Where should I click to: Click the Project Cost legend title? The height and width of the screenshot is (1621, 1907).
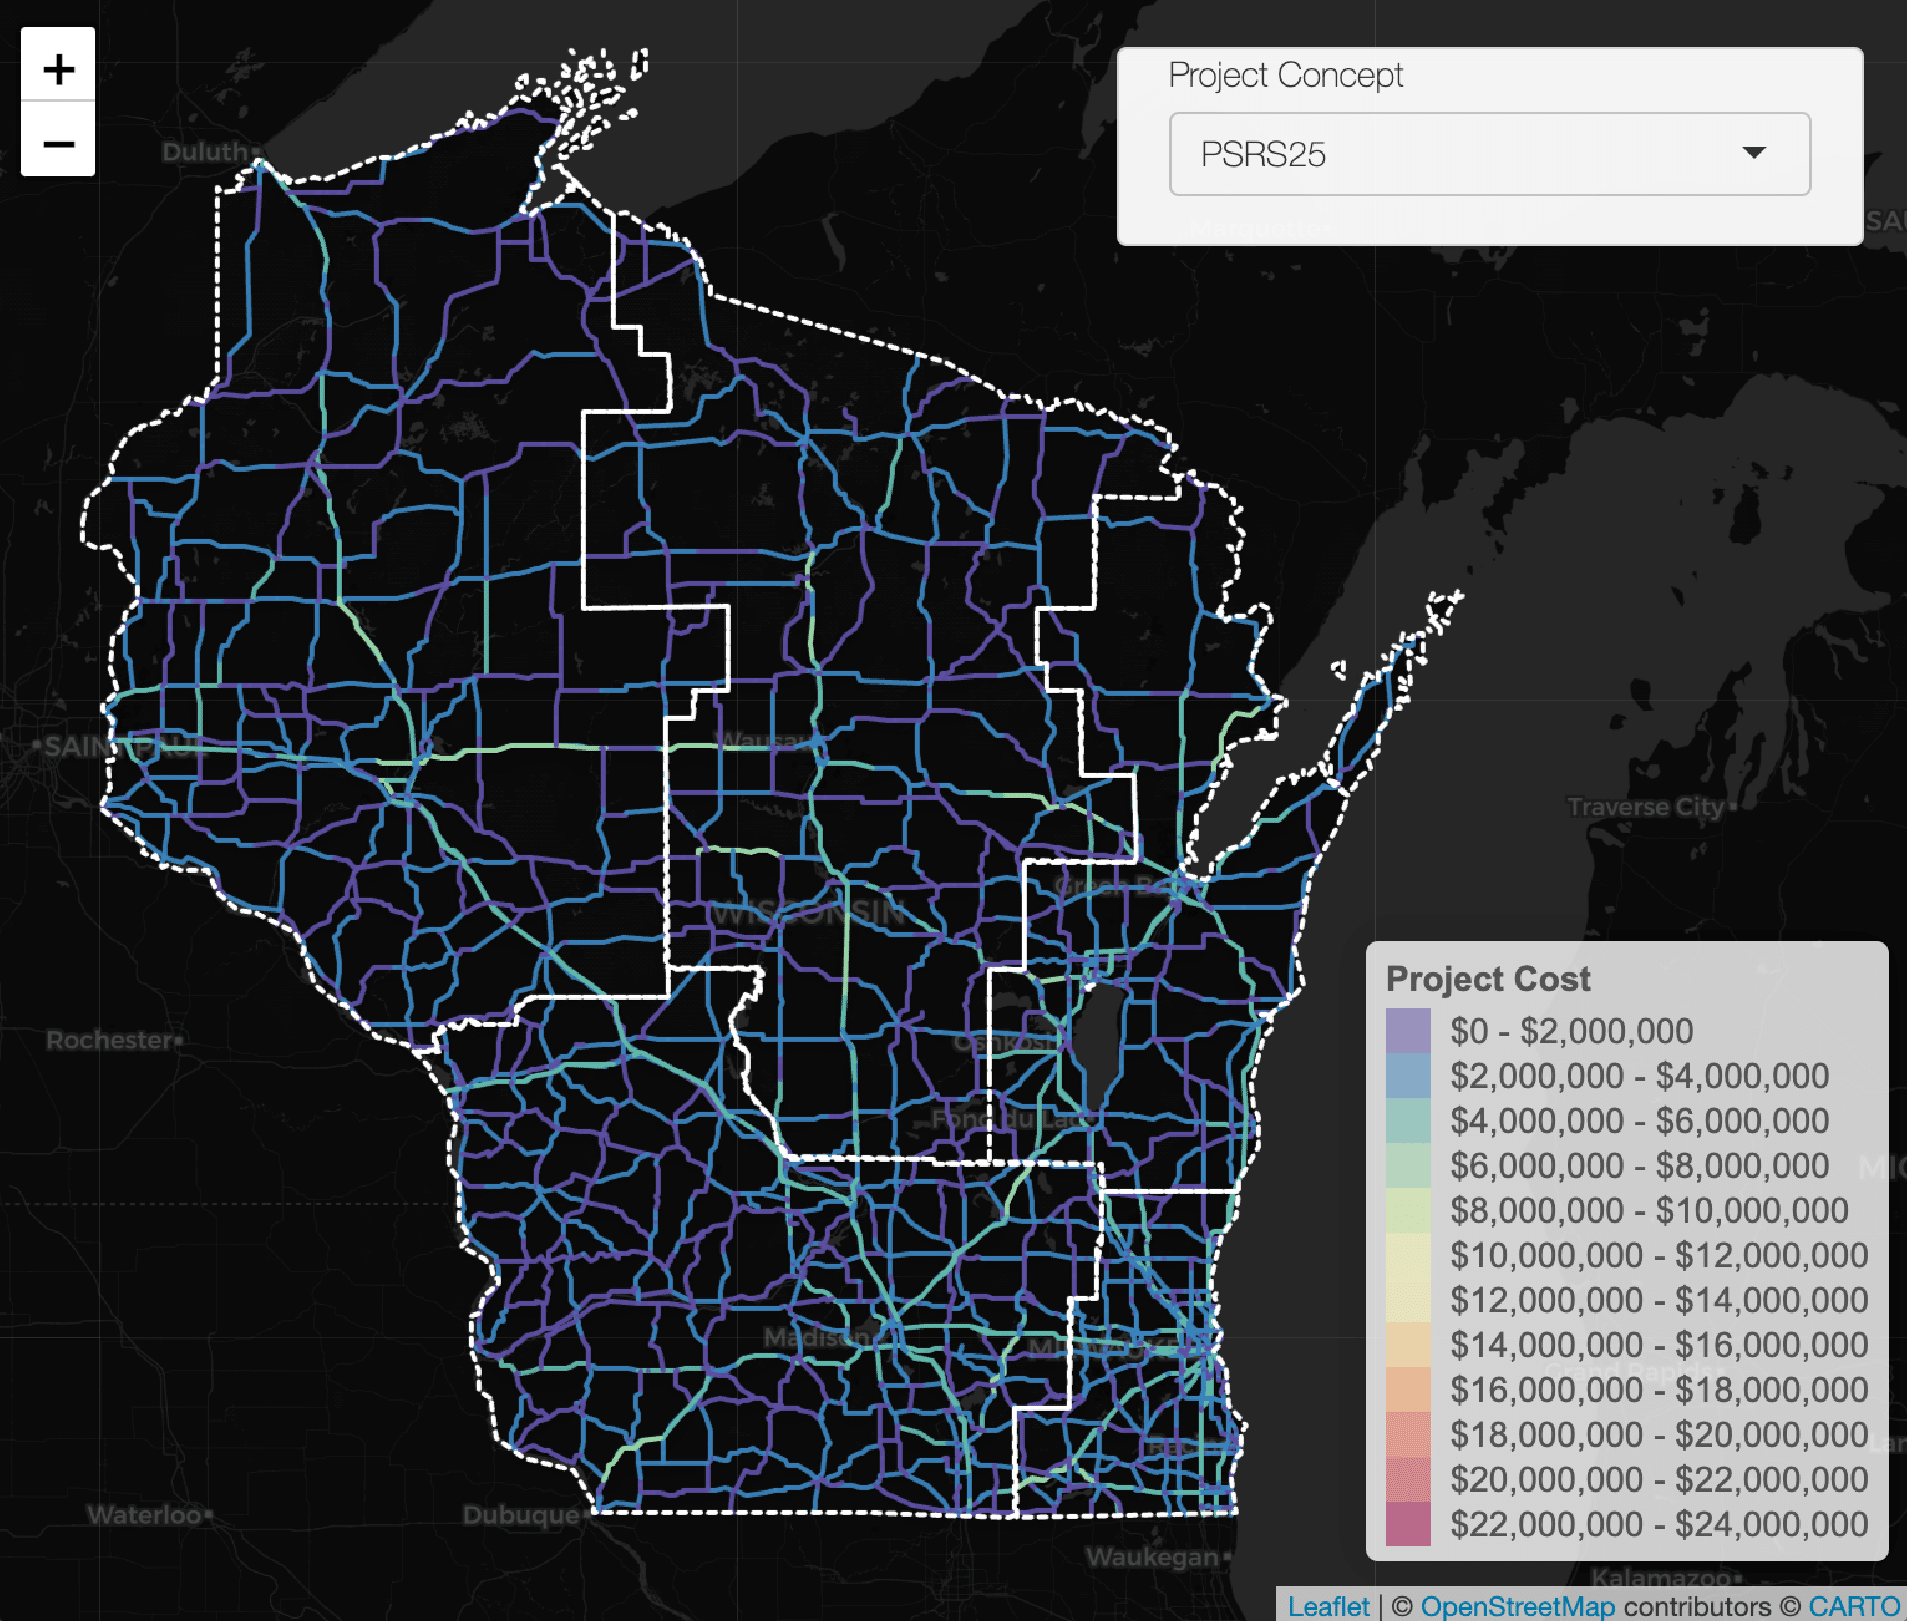point(1488,978)
